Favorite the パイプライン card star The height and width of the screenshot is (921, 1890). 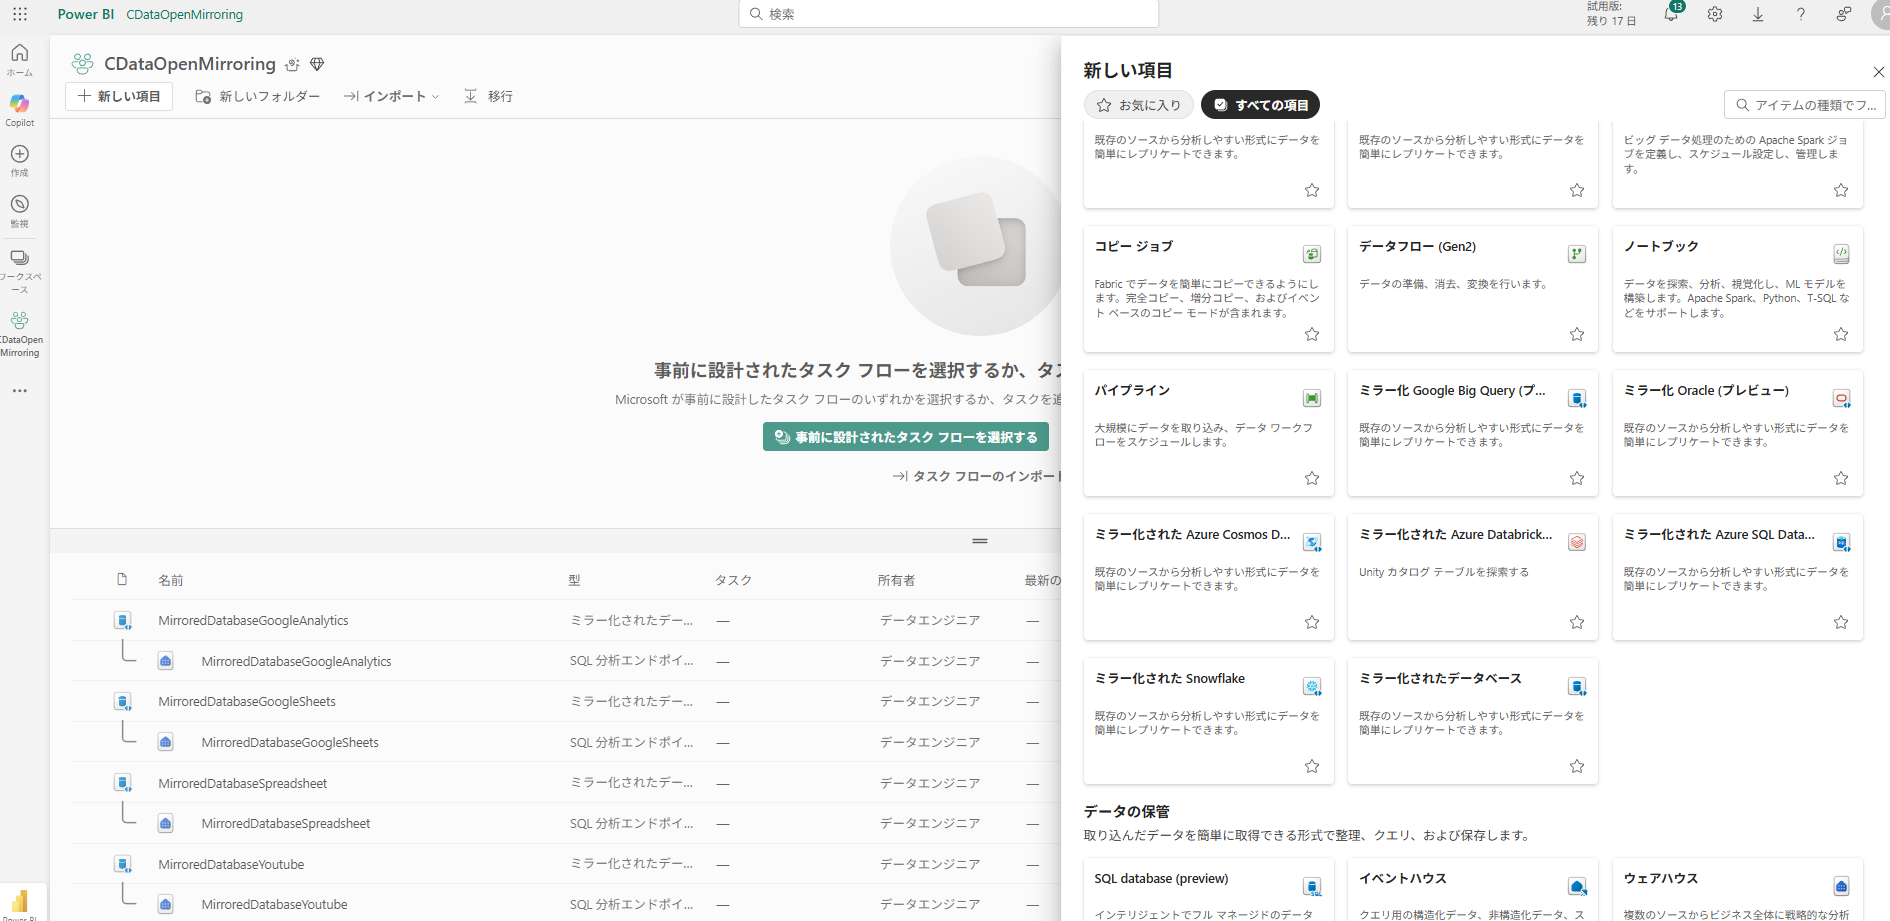click(x=1312, y=478)
